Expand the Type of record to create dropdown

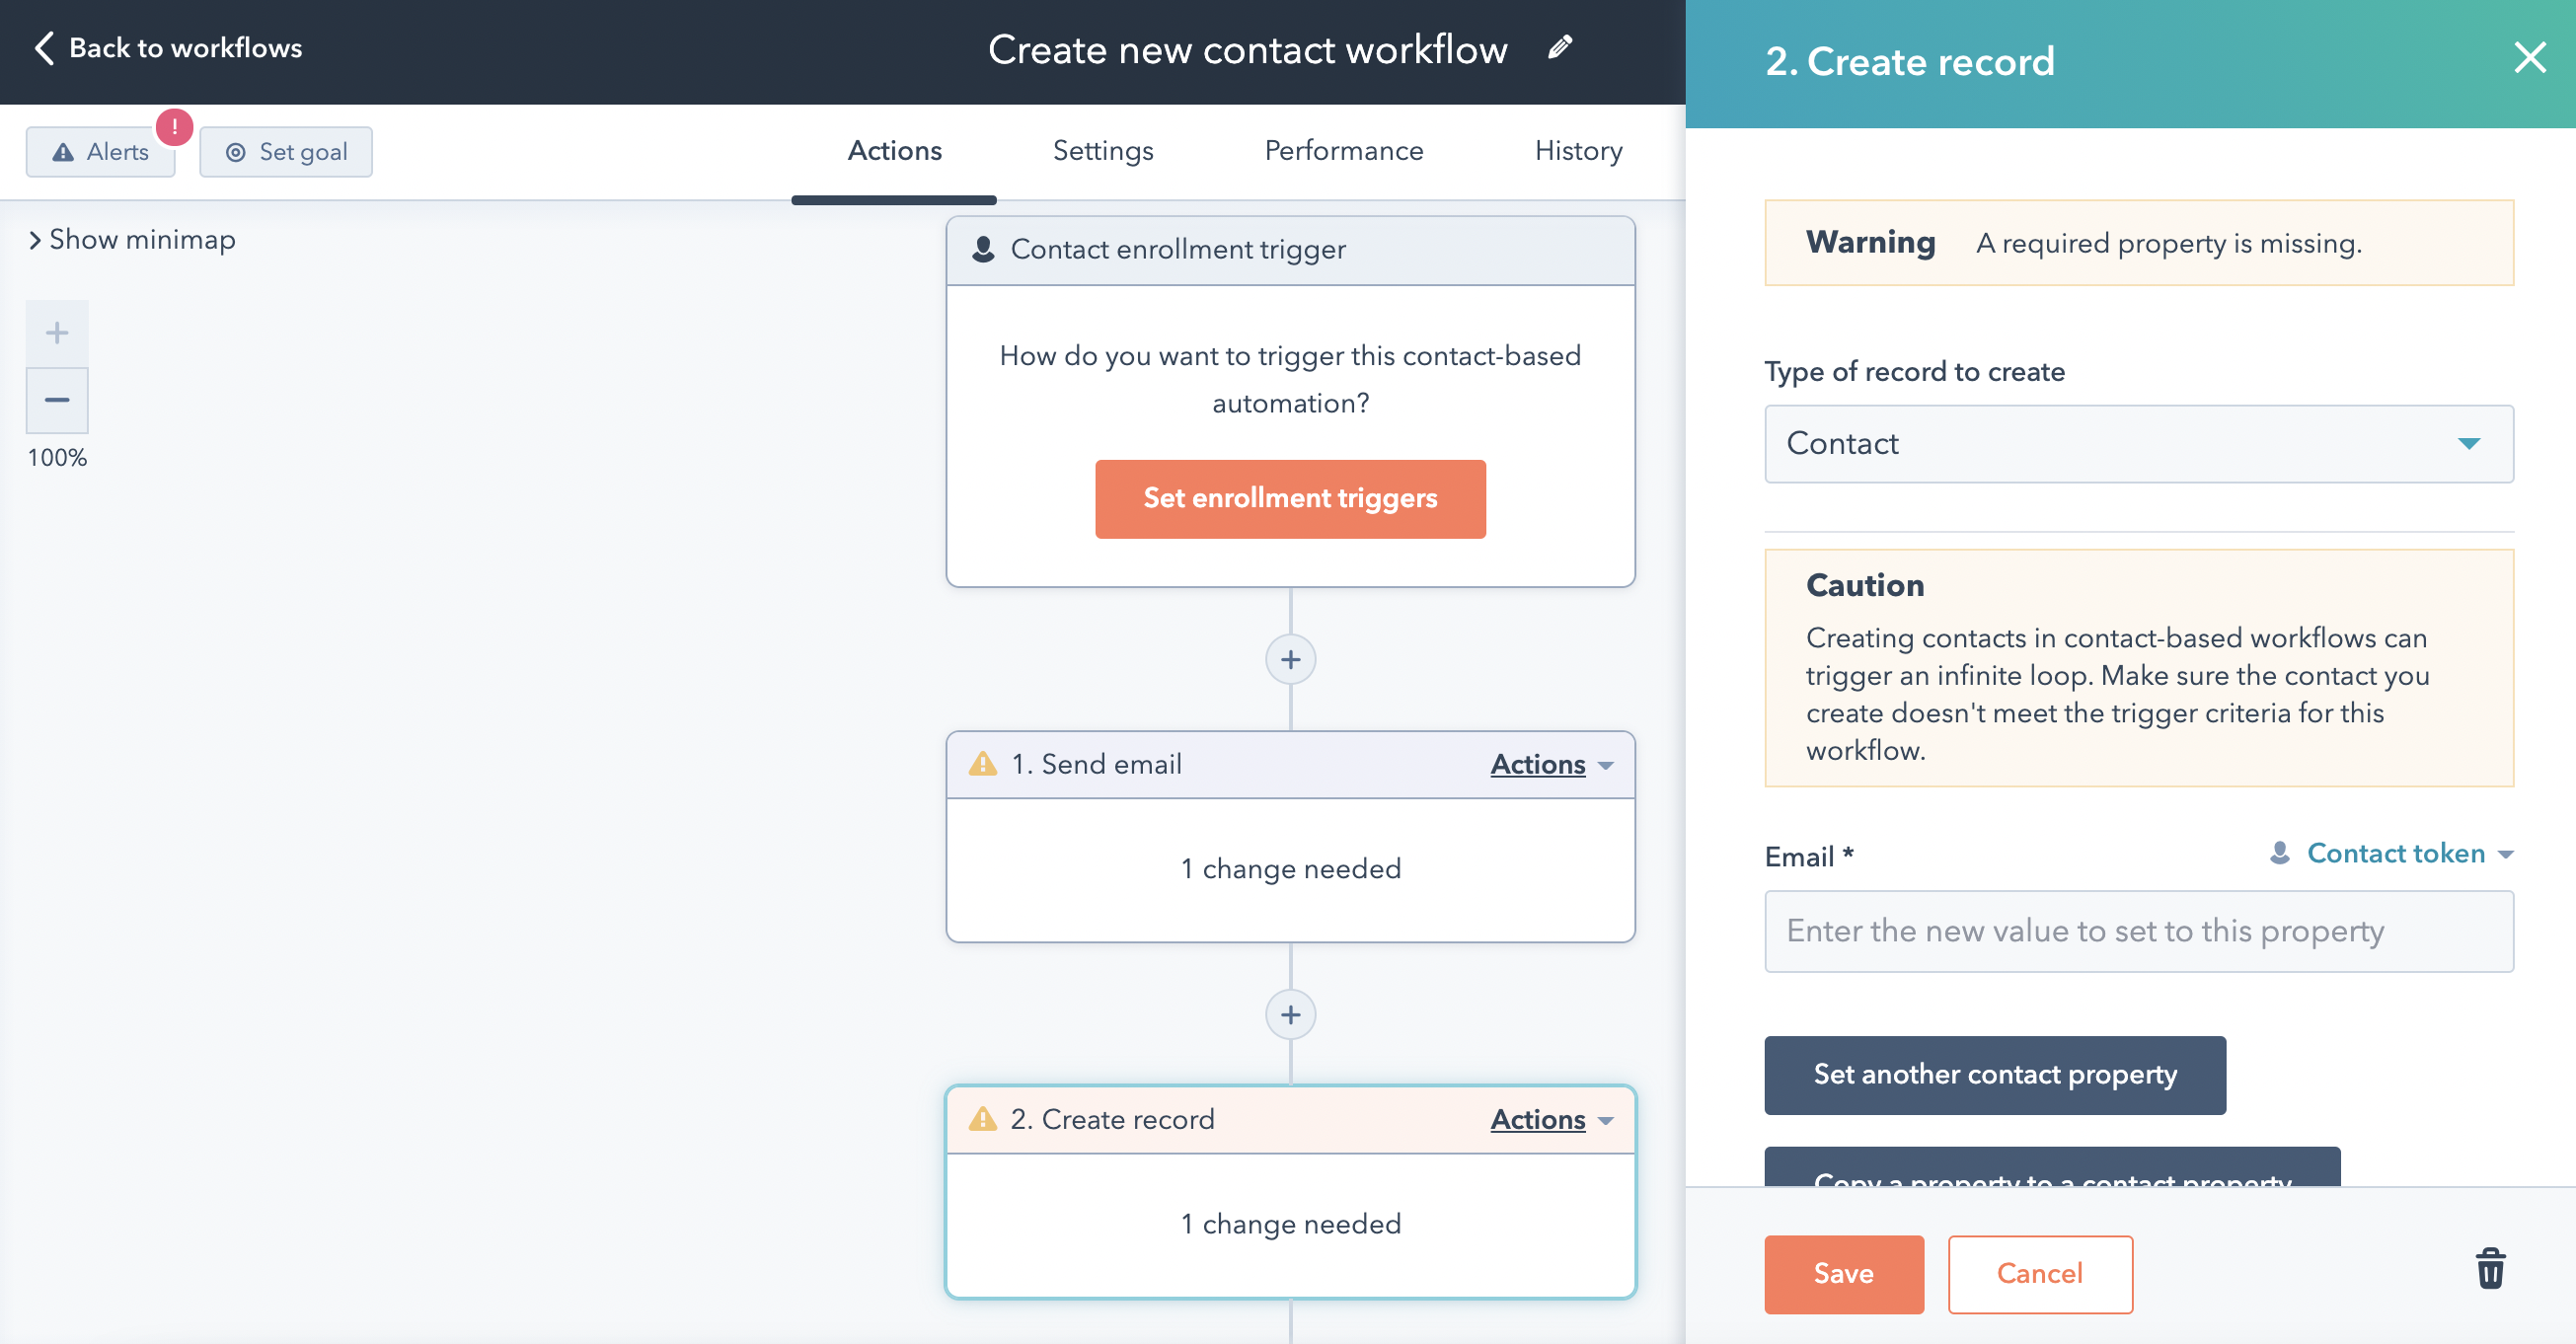(2140, 443)
